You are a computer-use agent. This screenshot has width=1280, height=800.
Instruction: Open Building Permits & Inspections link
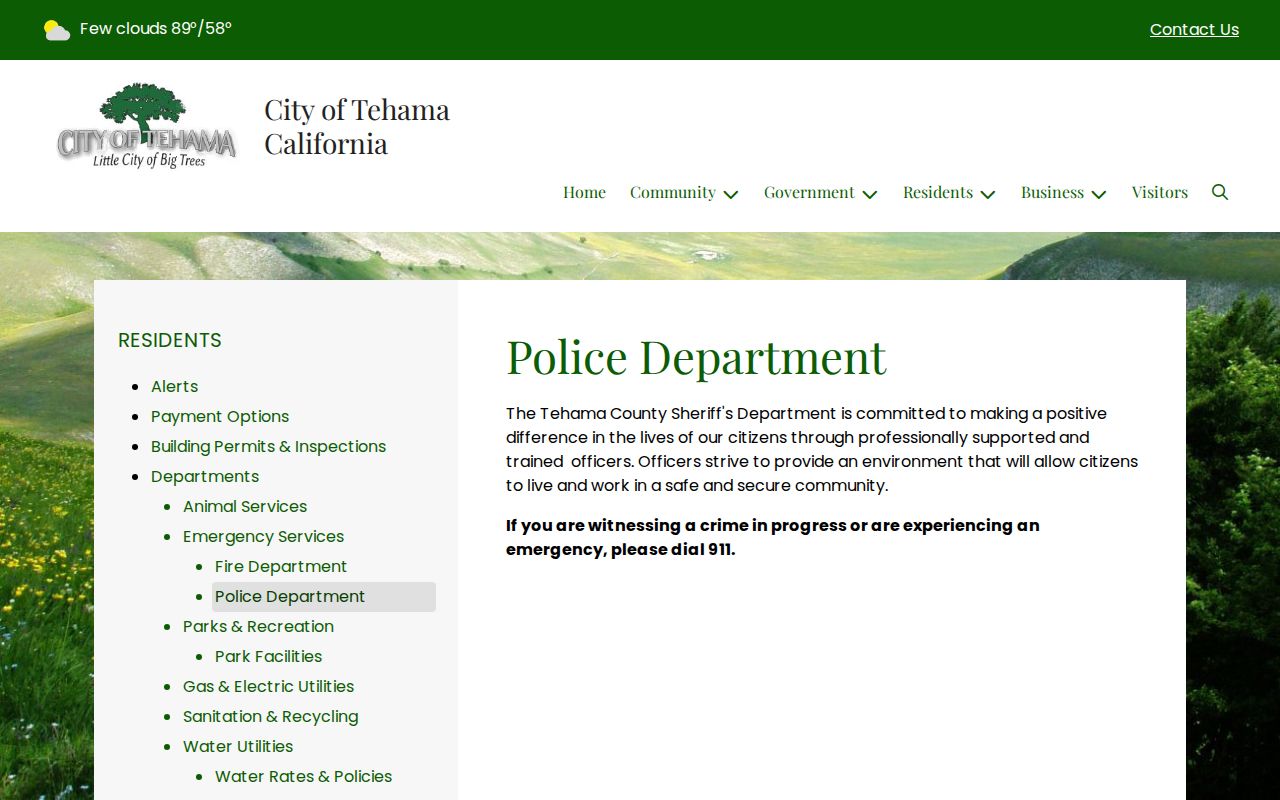(x=268, y=446)
